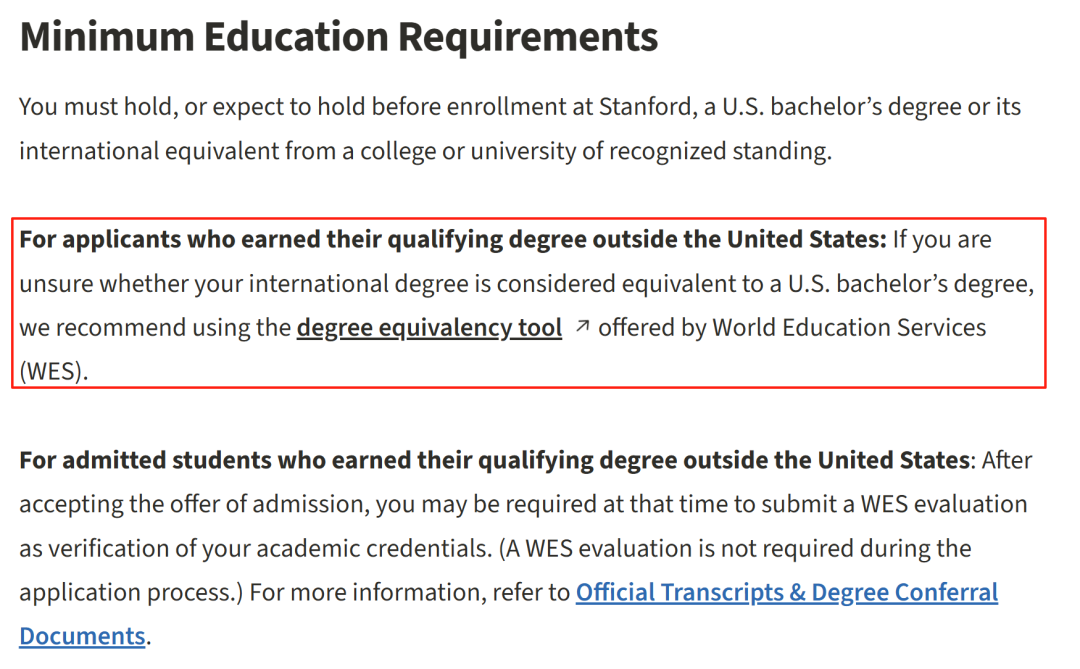Click the 'World Education Services' text
Viewport: 1080px width, 669px height.
pos(849,328)
